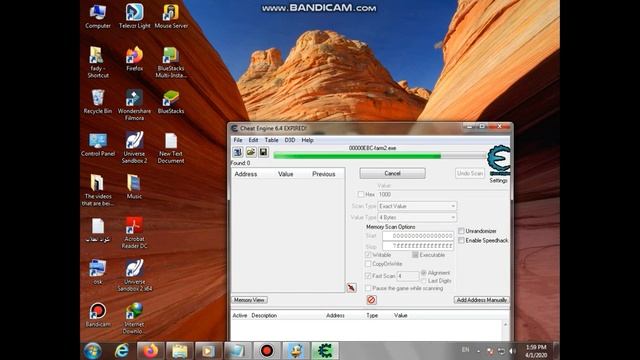Open the Table menu
This screenshot has width=640, height=360.
coord(271,140)
